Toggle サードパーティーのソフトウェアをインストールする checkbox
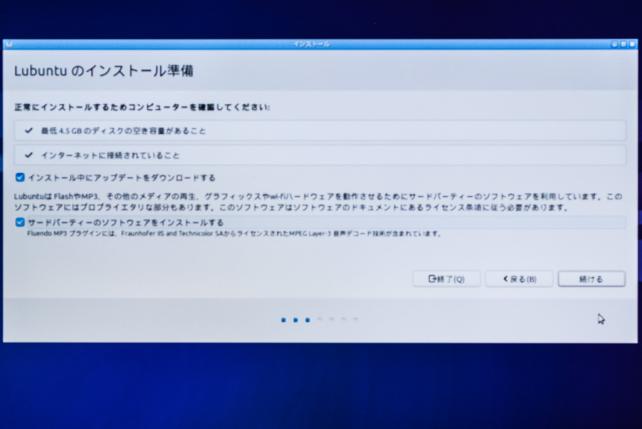Image resolution: width=642 pixels, height=429 pixels. tap(20, 222)
